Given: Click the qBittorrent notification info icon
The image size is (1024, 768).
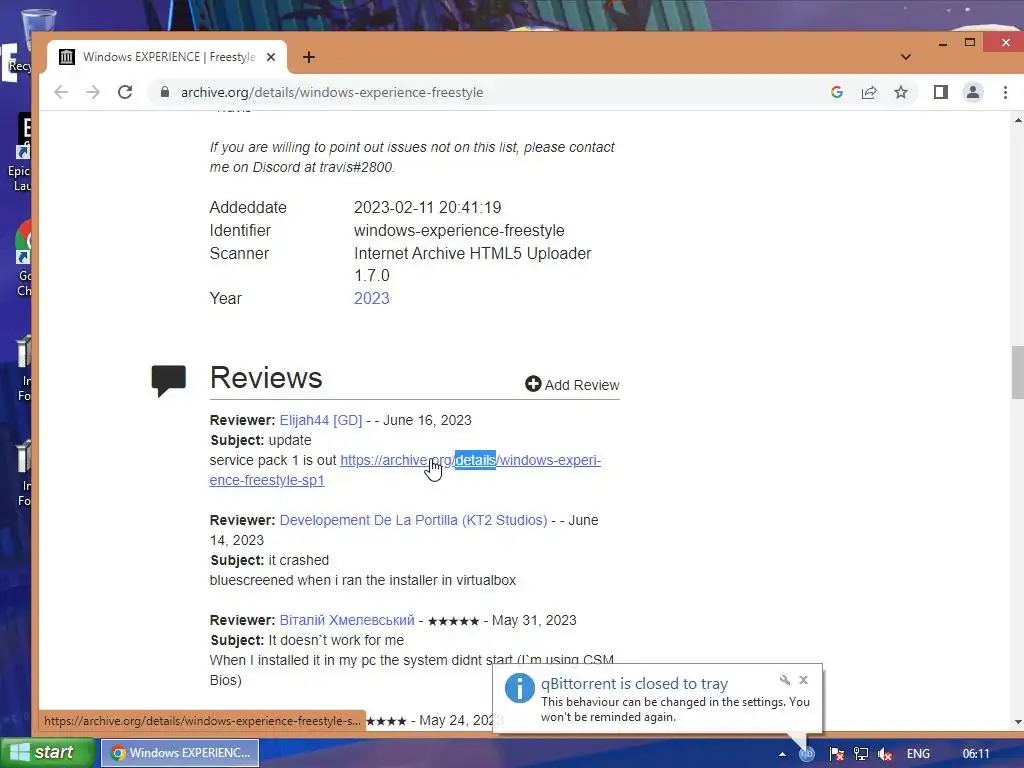Looking at the screenshot, I should tap(520, 688).
